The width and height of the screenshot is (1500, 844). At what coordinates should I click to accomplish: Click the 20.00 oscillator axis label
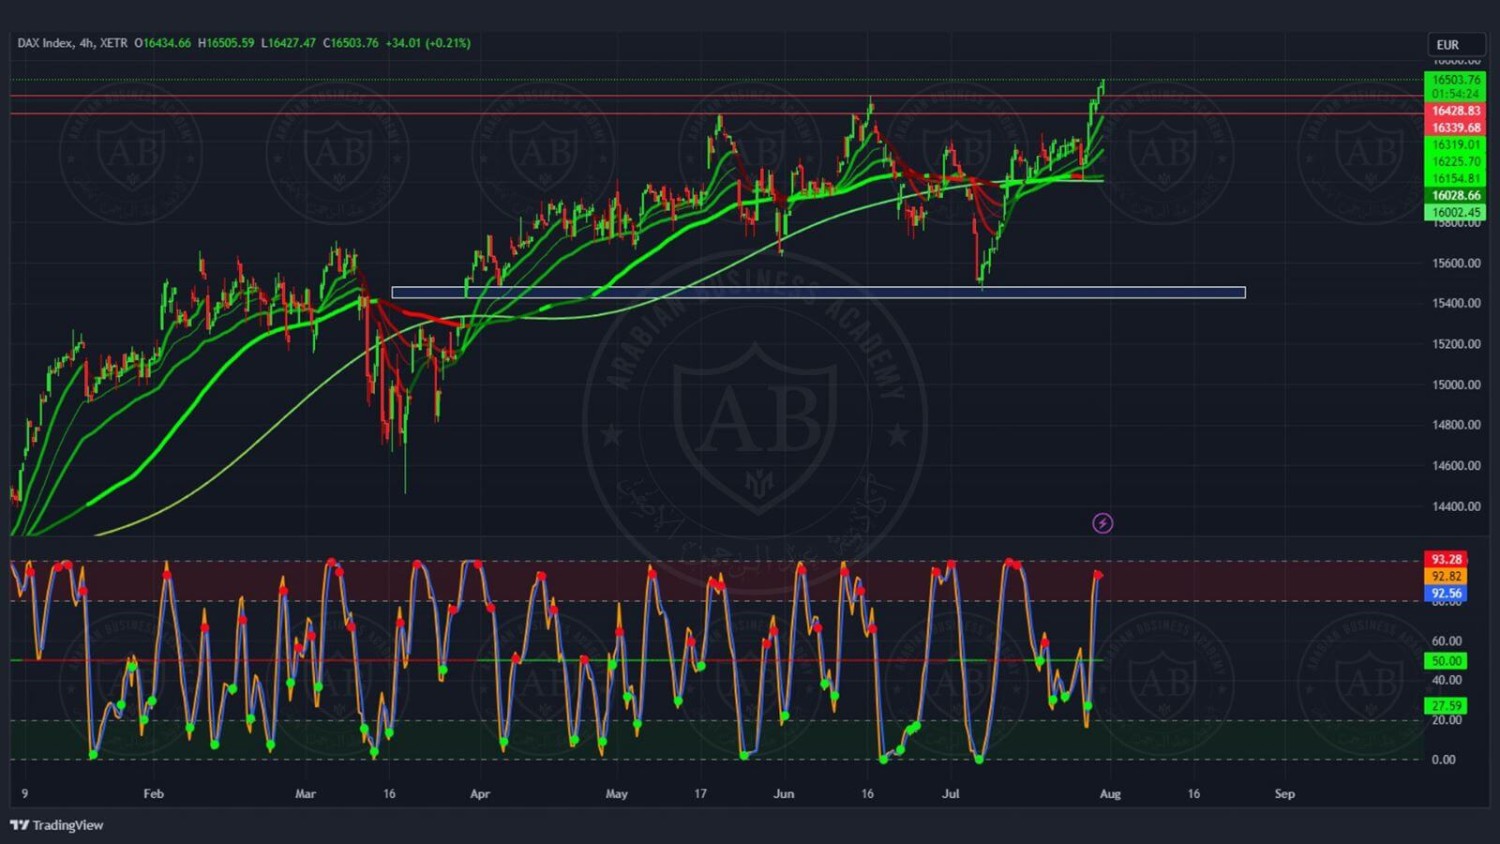pos(1446,720)
